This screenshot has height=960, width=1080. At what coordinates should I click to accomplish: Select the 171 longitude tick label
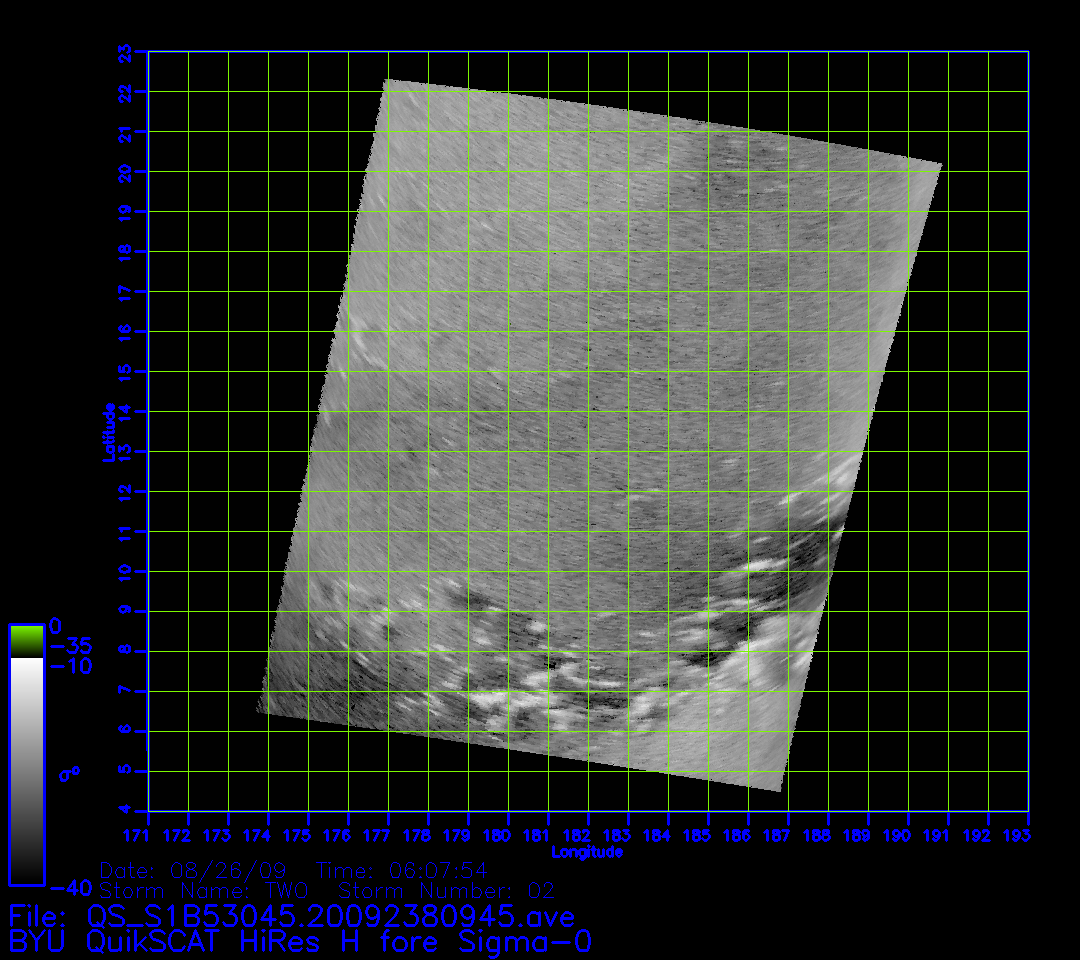coord(148,834)
